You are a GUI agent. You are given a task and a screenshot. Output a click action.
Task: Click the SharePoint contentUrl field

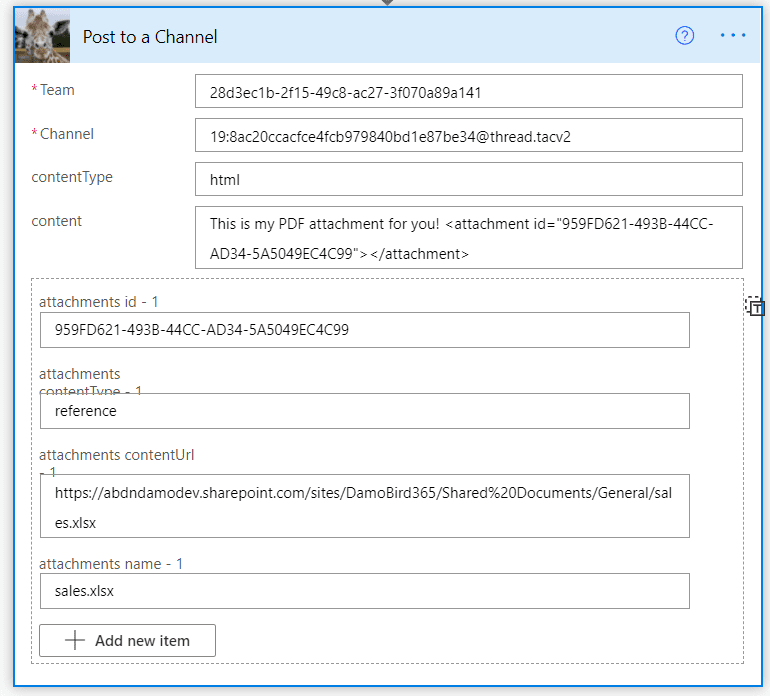364,507
